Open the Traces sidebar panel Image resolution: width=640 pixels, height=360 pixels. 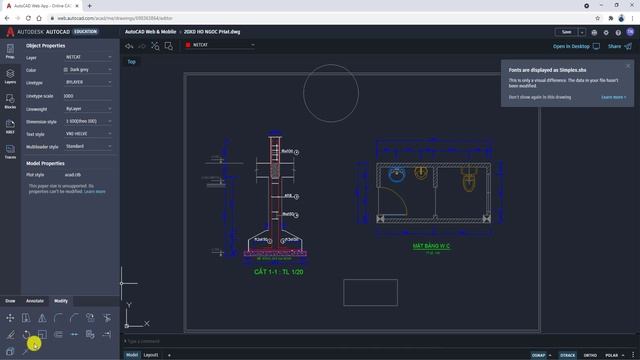point(10,151)
